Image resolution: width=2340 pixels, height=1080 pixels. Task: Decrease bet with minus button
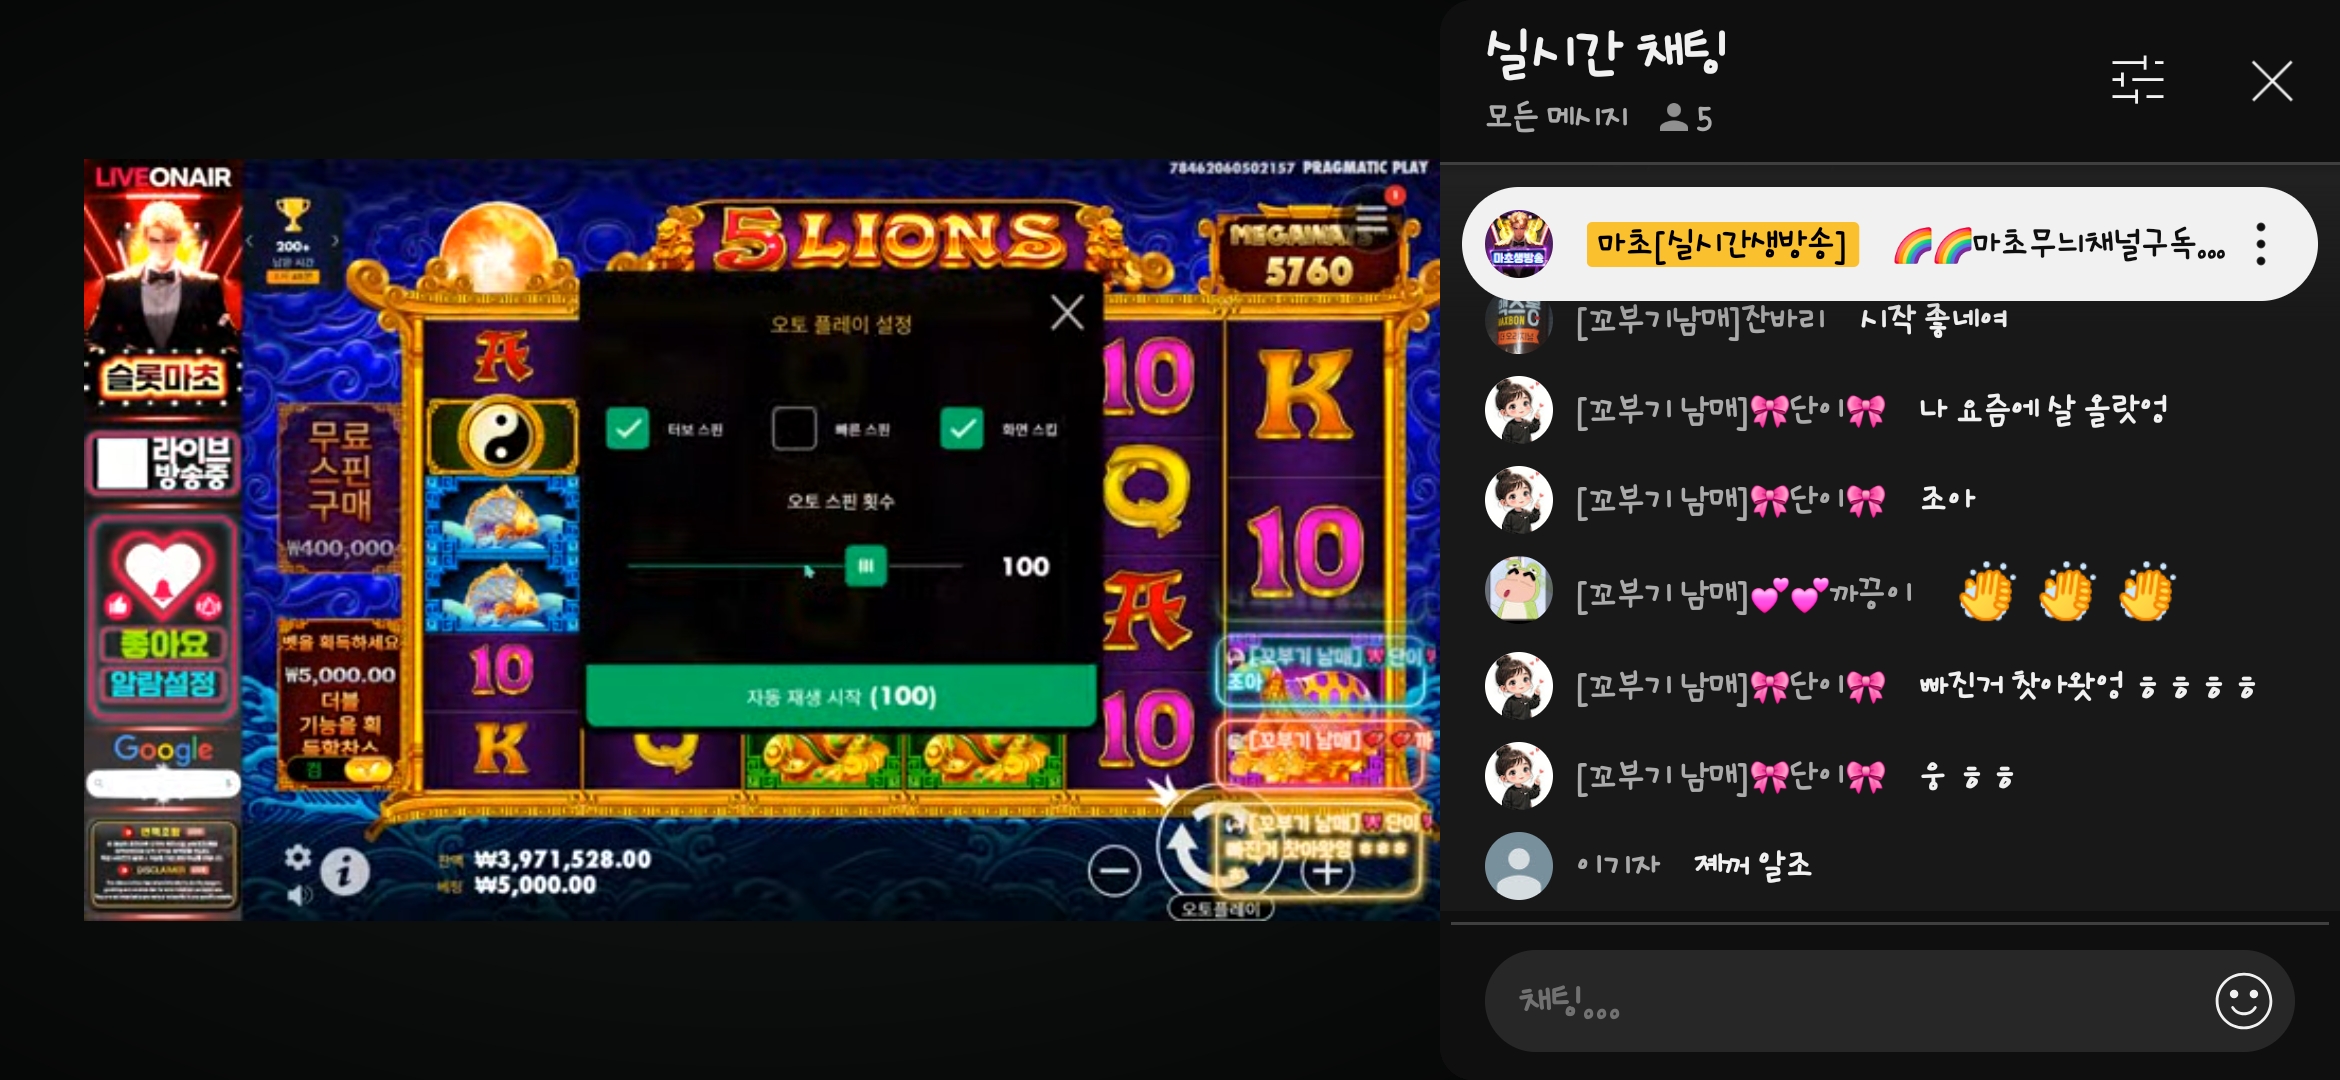1114,872
